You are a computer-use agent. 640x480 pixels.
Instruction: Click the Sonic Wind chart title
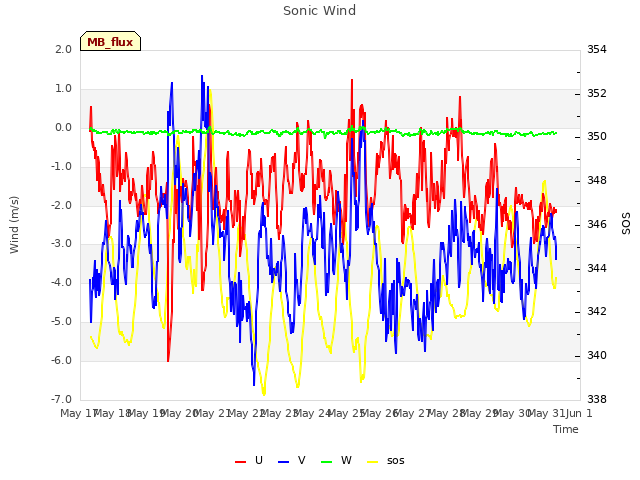pos(320,11)
